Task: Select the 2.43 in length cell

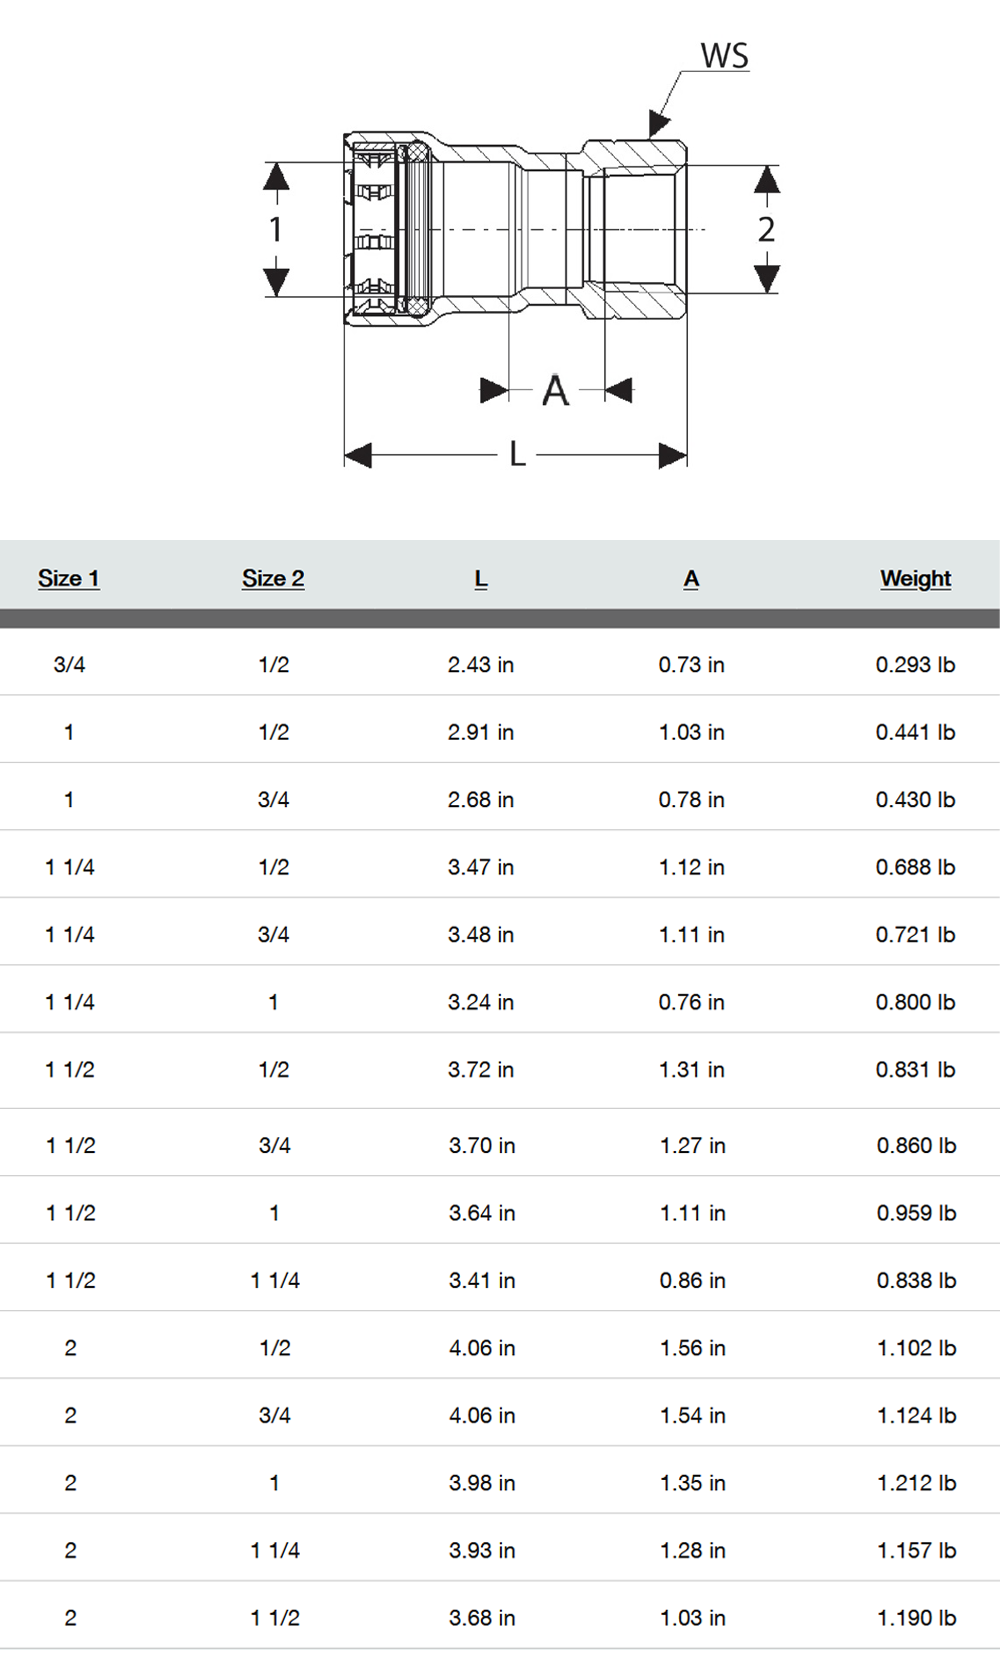Action: (481, 664)
